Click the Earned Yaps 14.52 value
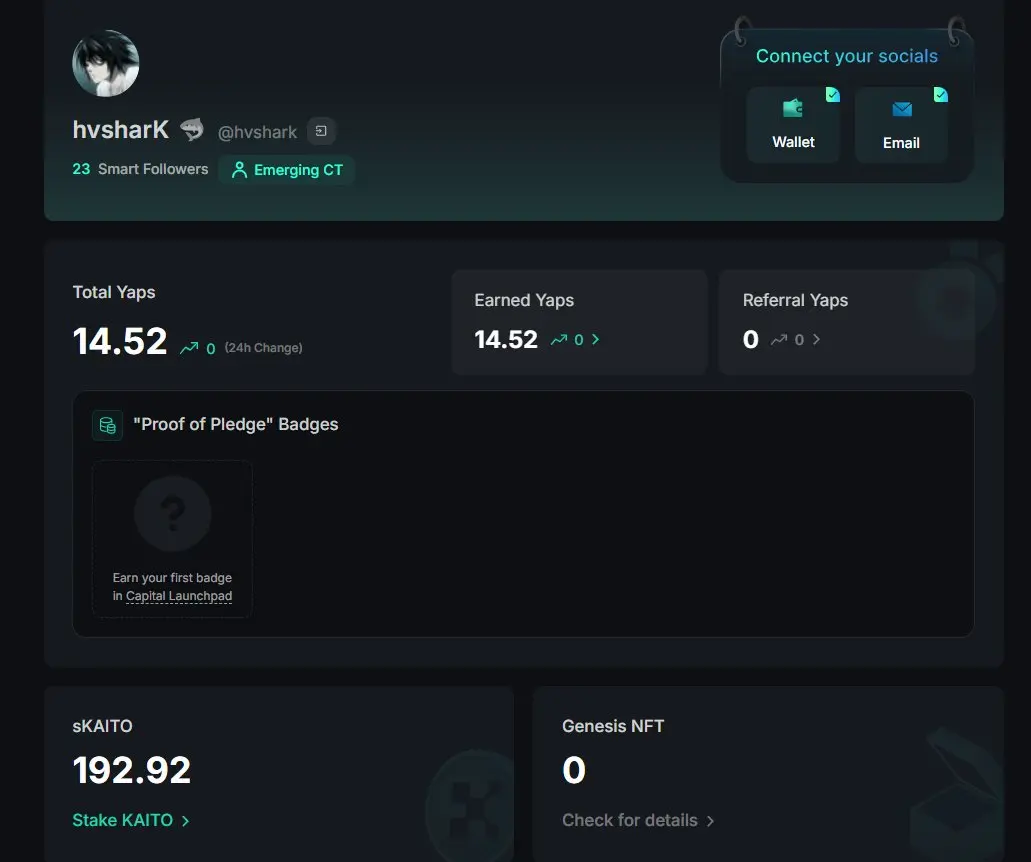This screenshot has height=862, width=1031. point(506,339)
